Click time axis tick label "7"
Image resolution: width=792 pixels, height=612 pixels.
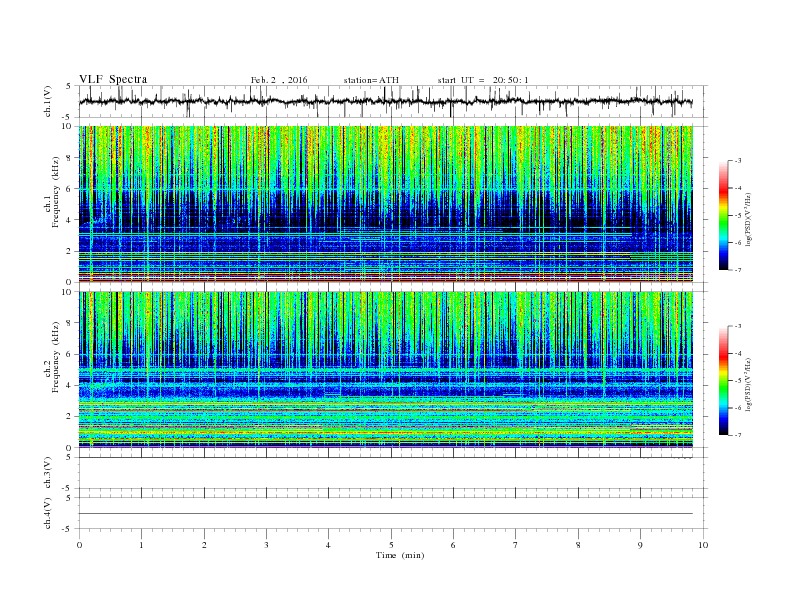click(516, 545)
